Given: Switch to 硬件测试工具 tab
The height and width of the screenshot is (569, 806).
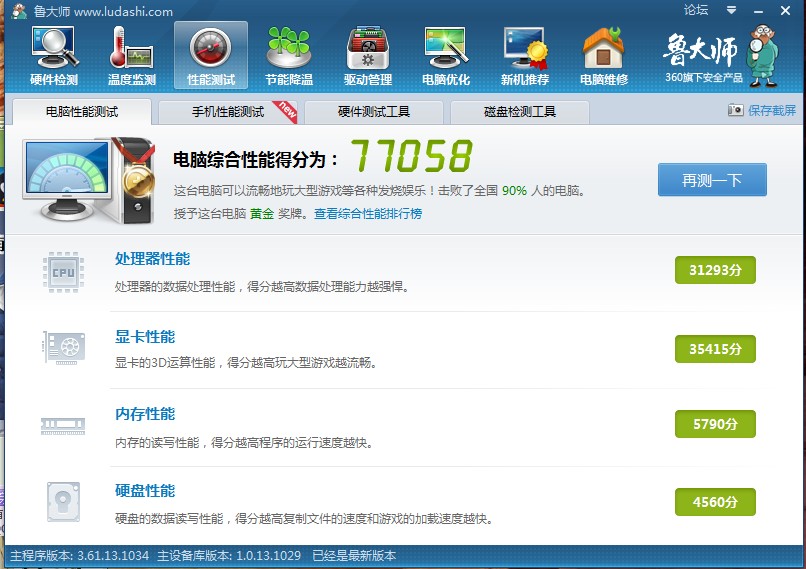Looking at the screenshot, I should (374, 112).
